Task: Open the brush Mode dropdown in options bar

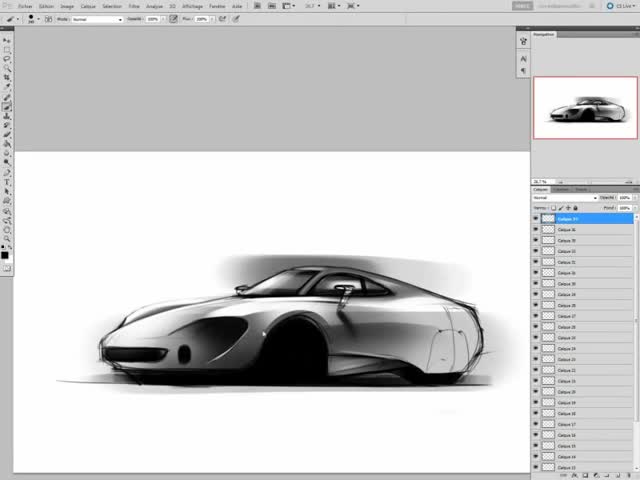Action: tap(98, 19)
